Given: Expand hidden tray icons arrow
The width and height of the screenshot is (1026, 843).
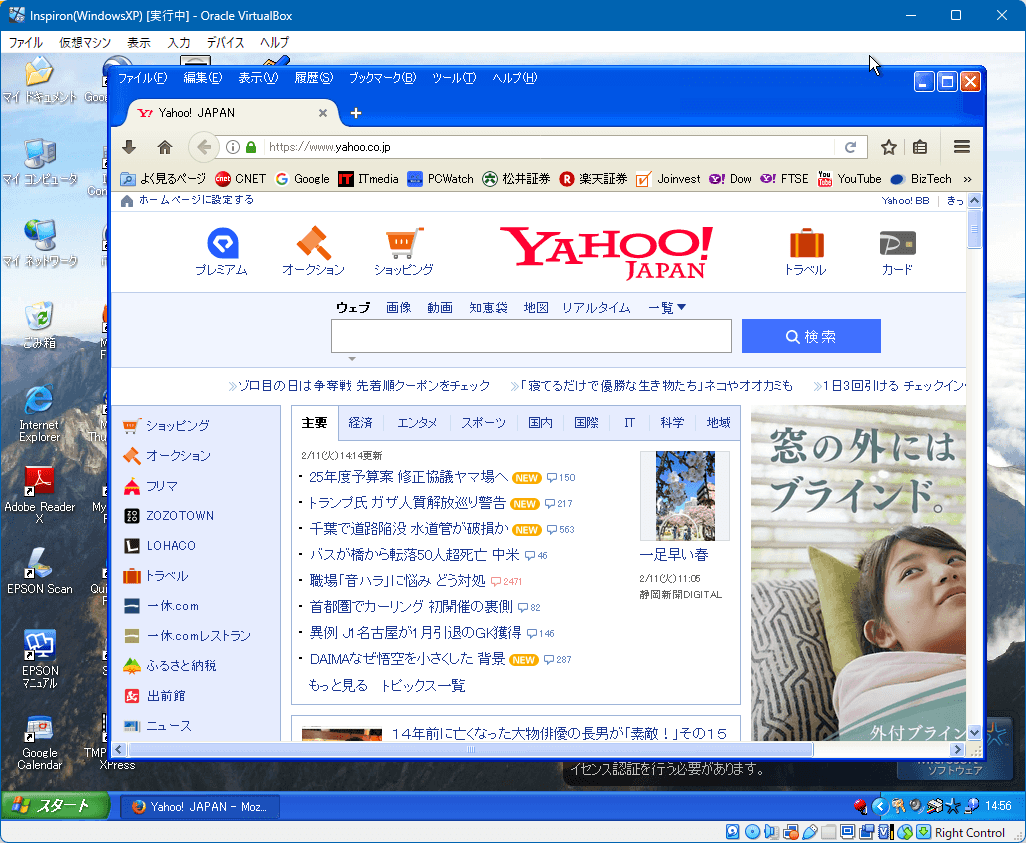Looking at the screenshot, I should coord(880,806).
